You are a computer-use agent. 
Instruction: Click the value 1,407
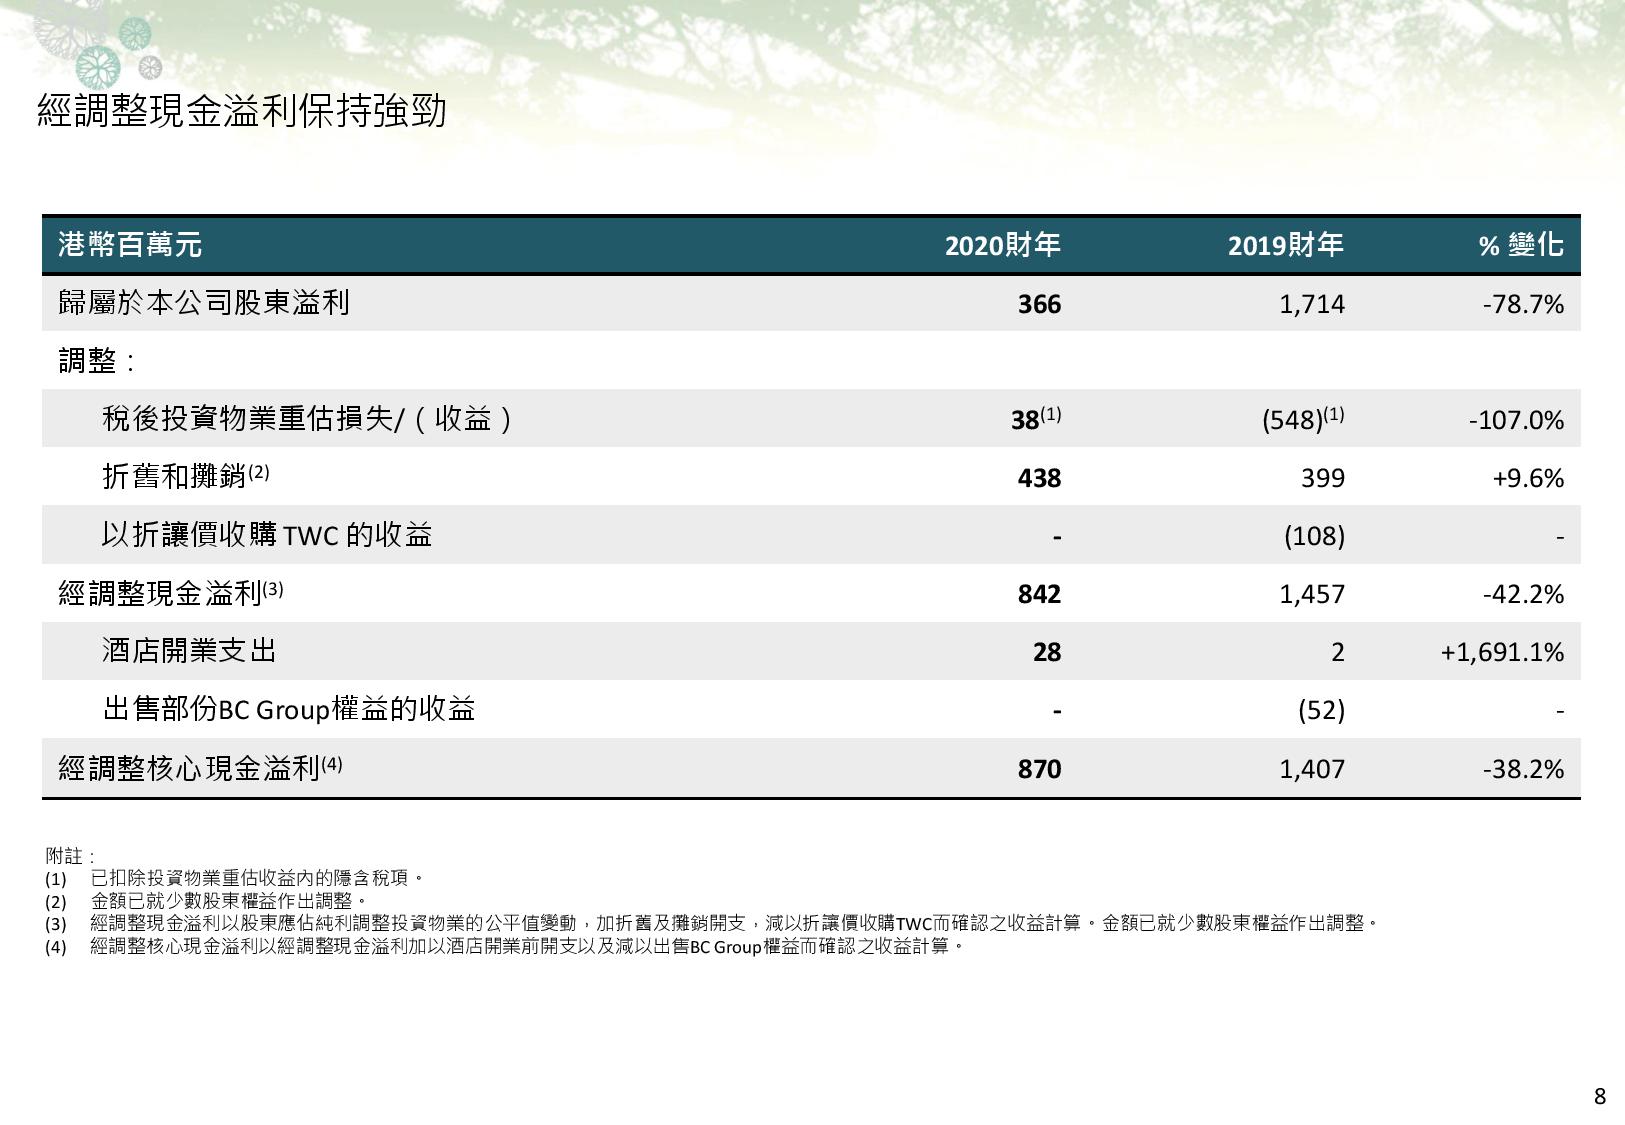1312,769
